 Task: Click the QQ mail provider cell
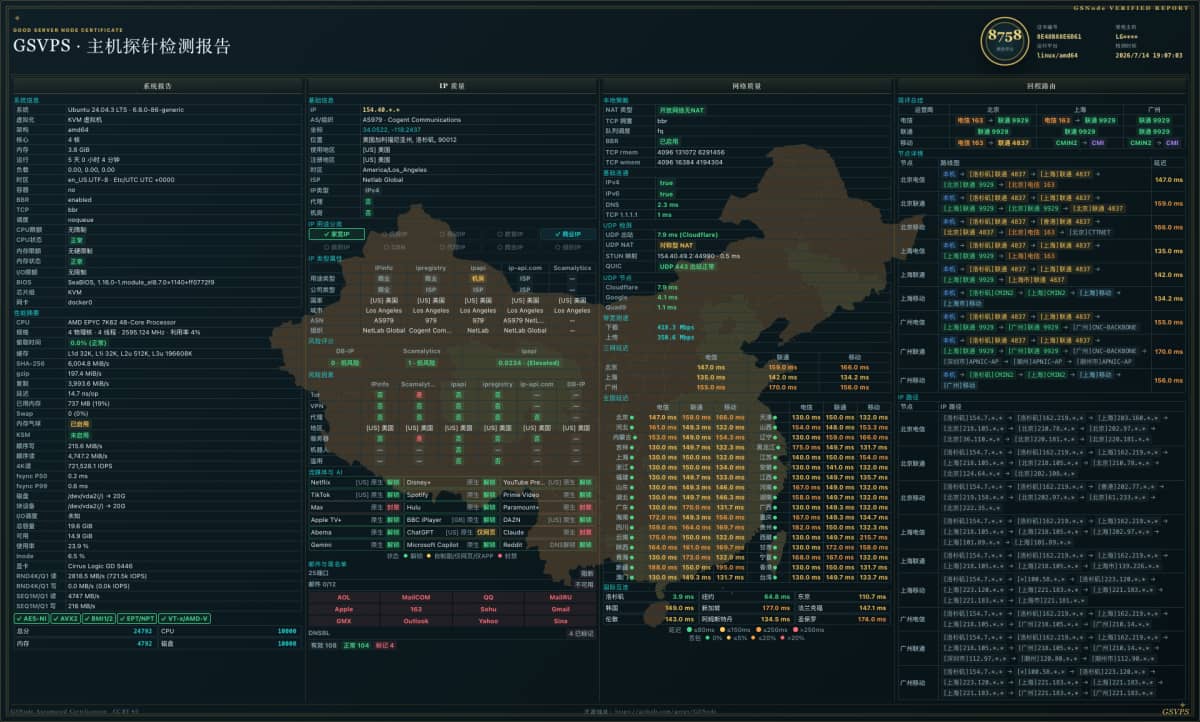(488, 597)
